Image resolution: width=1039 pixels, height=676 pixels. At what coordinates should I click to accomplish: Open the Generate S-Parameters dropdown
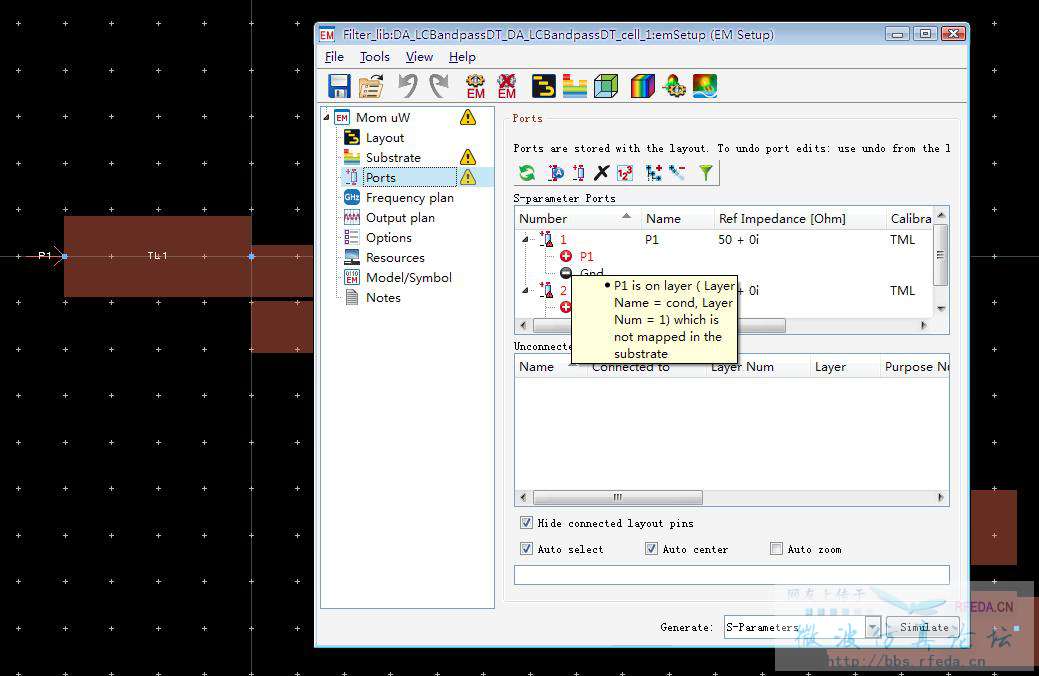pos(872,627)
